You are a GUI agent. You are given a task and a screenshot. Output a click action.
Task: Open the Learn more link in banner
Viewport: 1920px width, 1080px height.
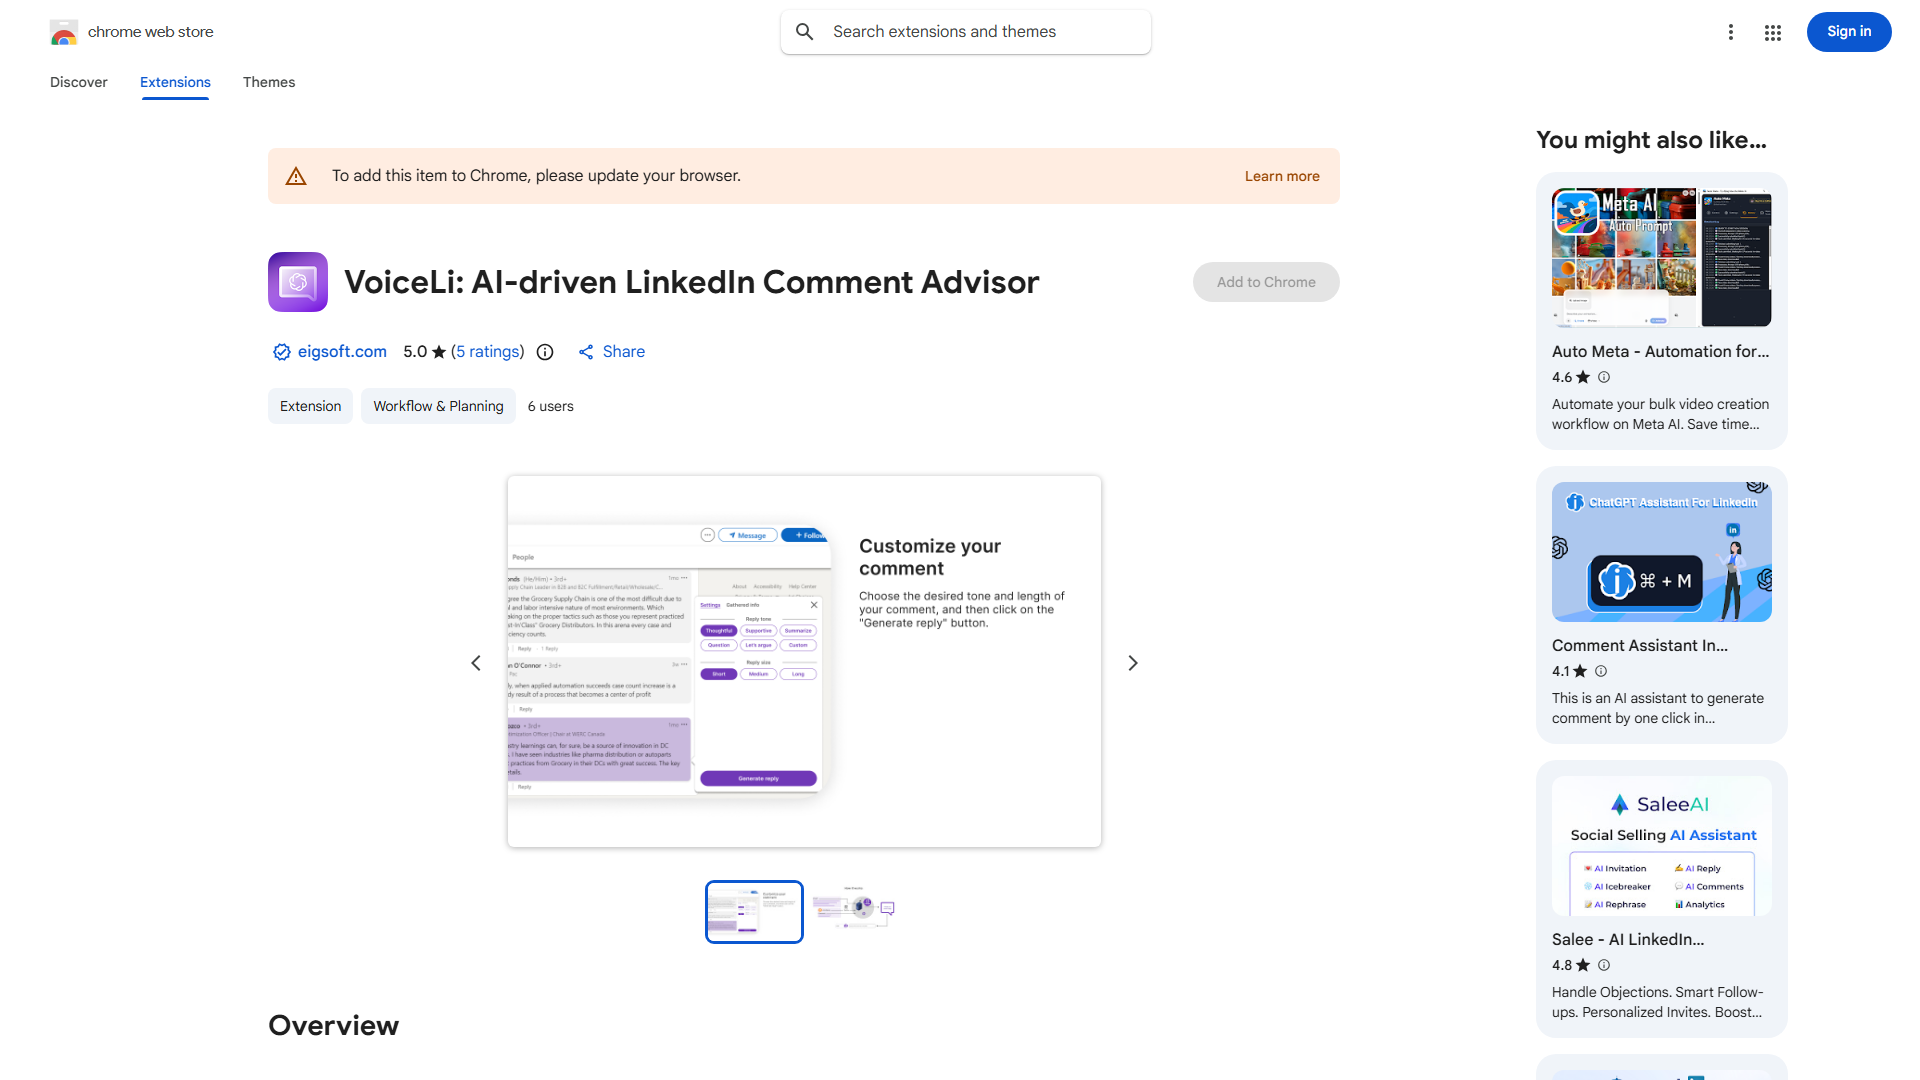tap(1281, 176)
